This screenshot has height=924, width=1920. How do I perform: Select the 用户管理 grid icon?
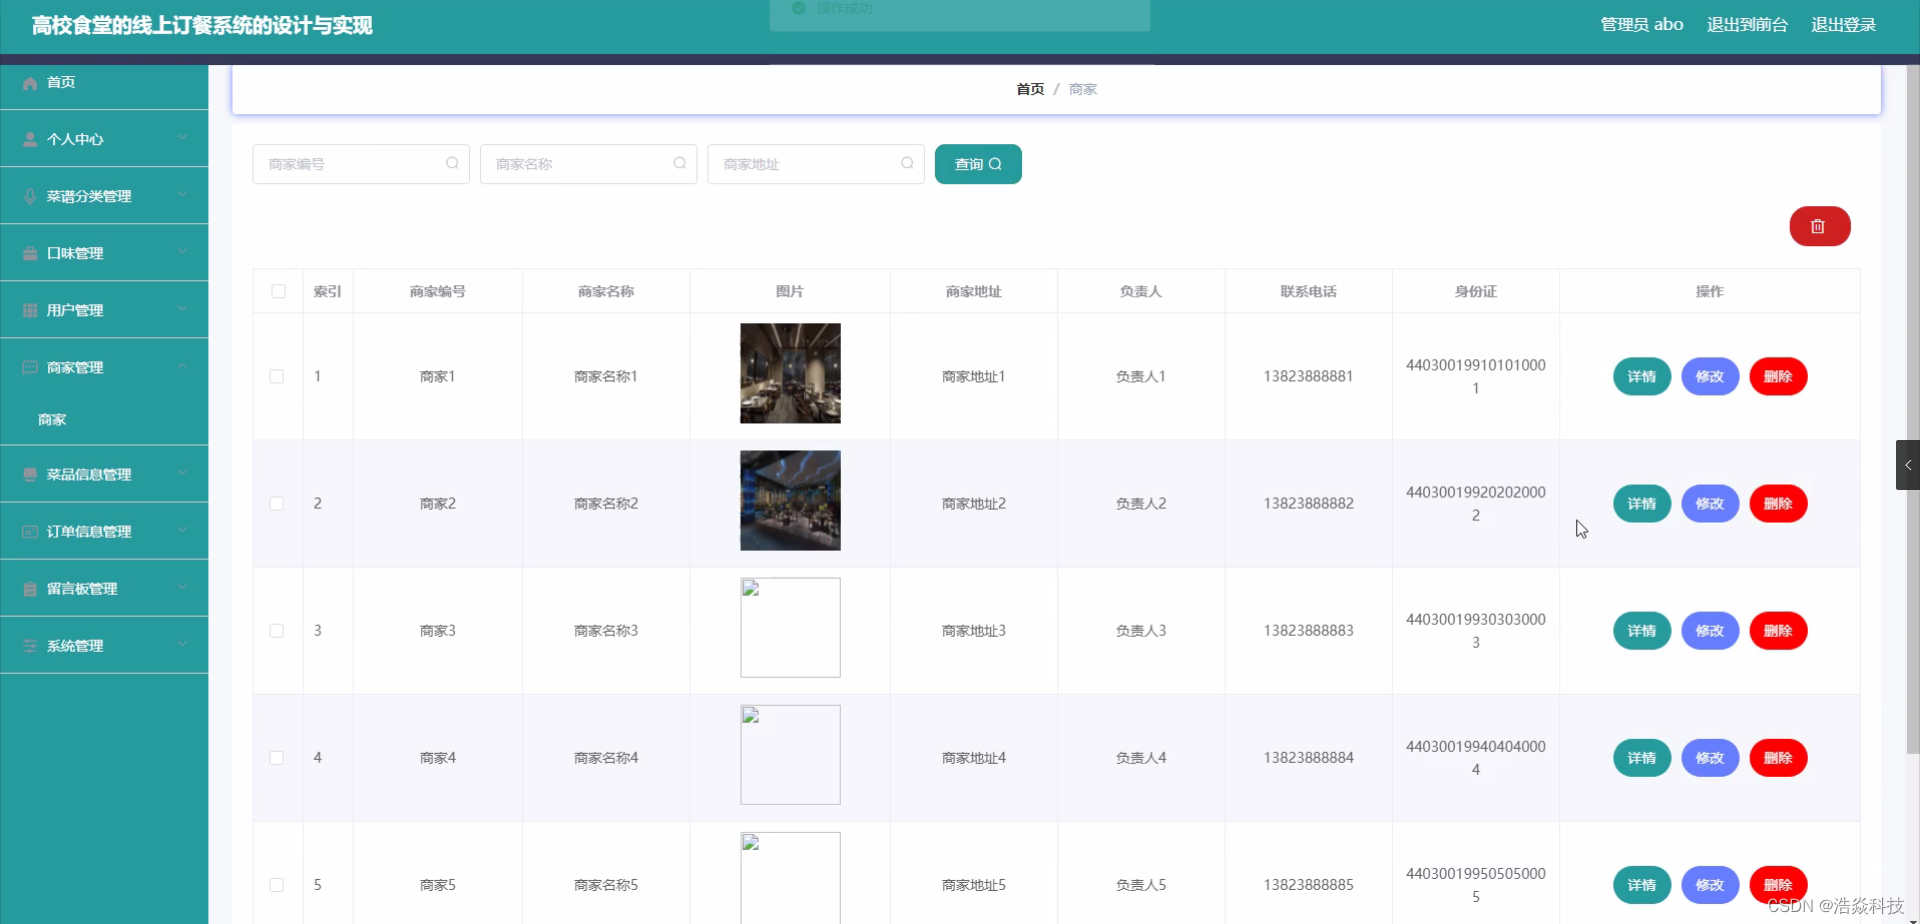point(28,309)
